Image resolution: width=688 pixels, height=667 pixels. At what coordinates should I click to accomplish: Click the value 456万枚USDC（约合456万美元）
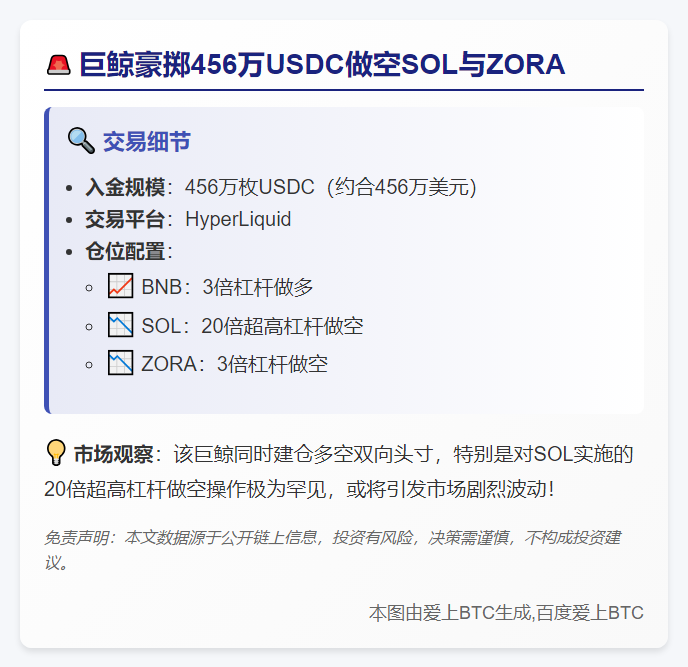point(331,187)
